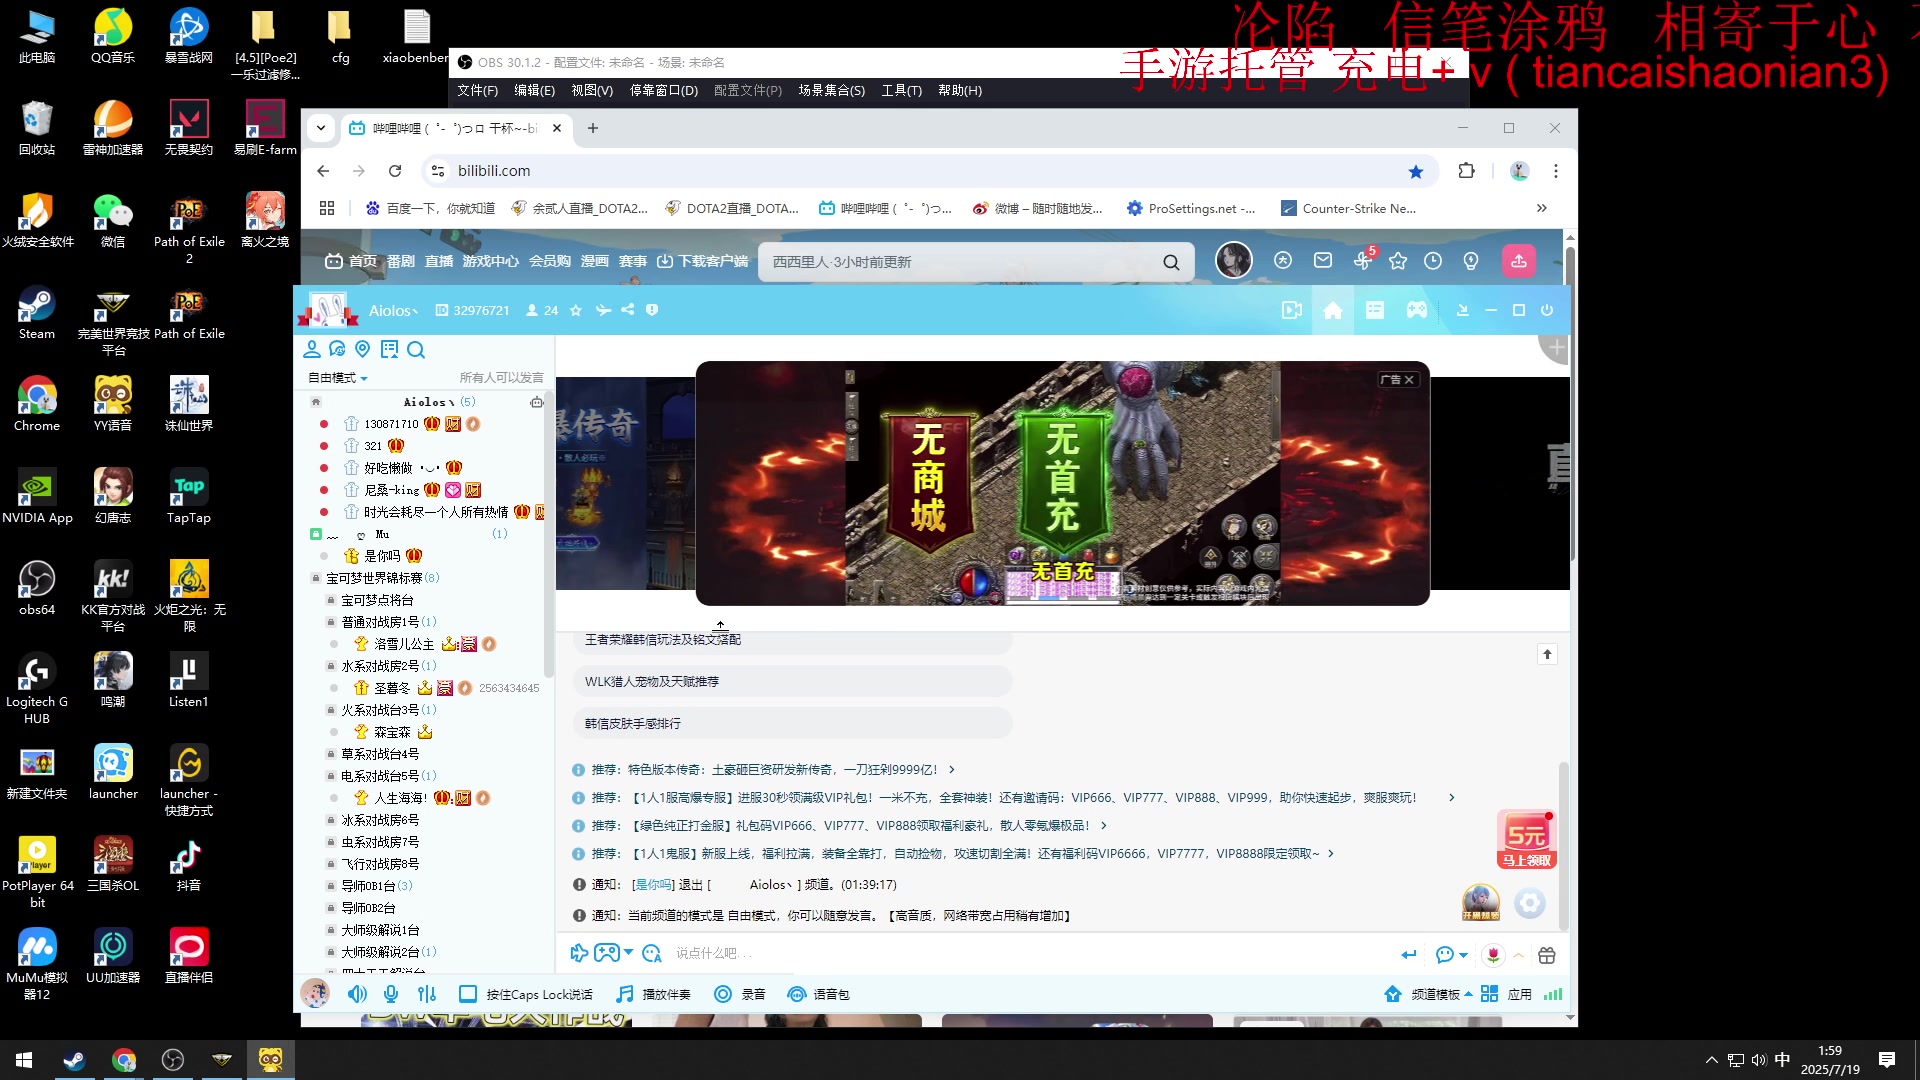Click the 播放伴奏 music note icon
Image resolution: width=1920 pixels, height=1080 pixels.
[x=623, y=994]
